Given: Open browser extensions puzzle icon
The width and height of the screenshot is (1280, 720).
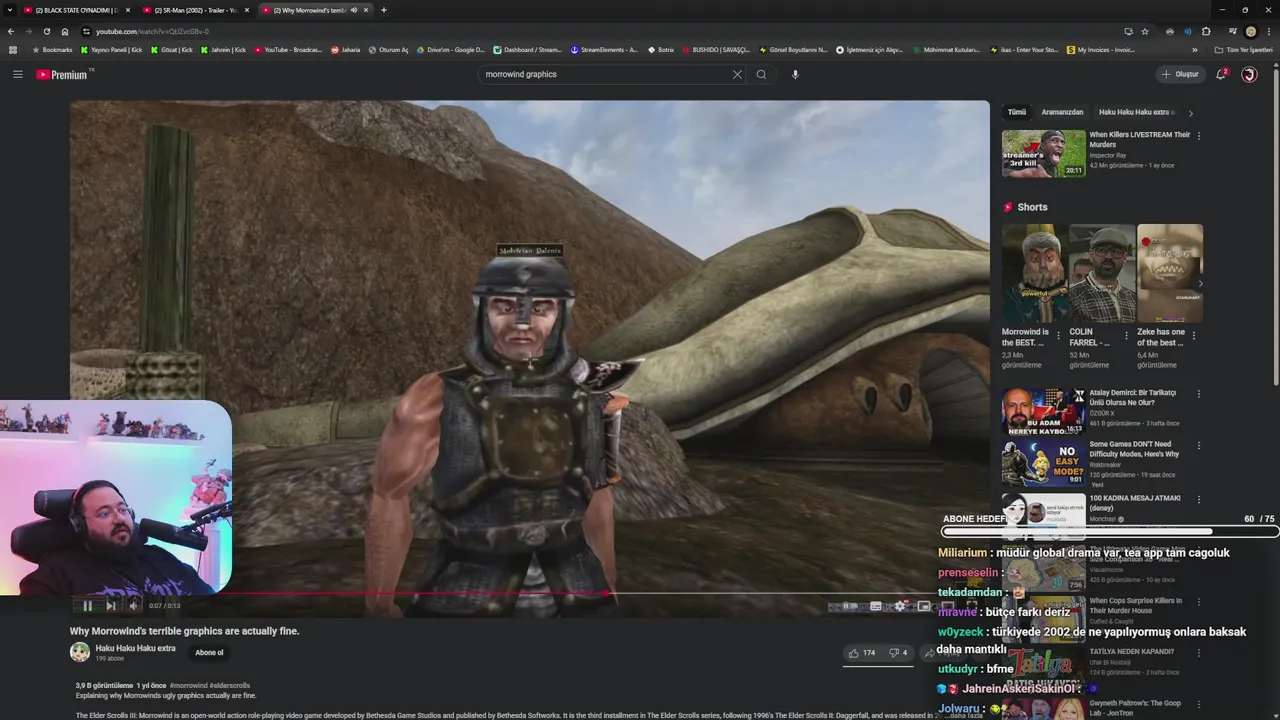Looking at the screenshot, I should pos(1206,31).
